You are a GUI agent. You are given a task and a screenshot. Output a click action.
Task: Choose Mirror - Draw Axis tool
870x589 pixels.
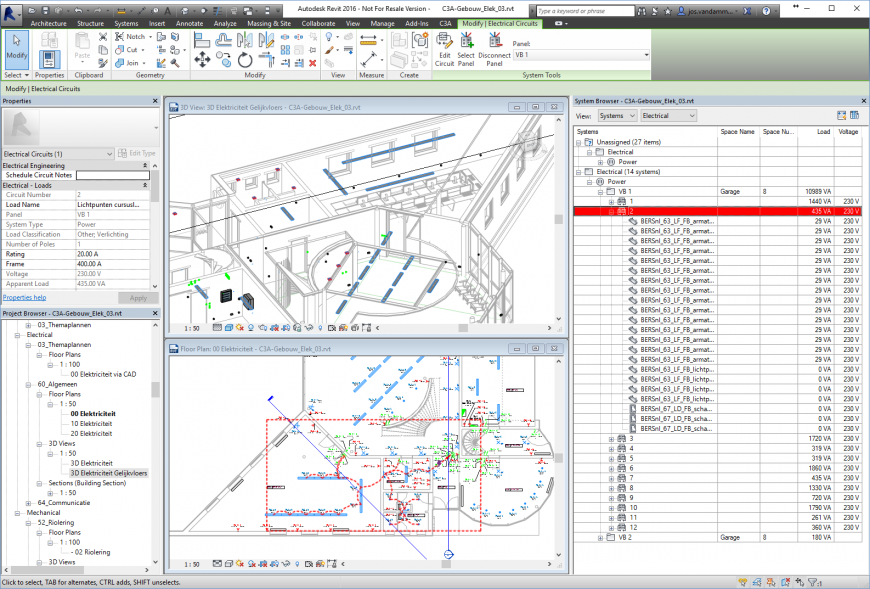tap(266, 39)
